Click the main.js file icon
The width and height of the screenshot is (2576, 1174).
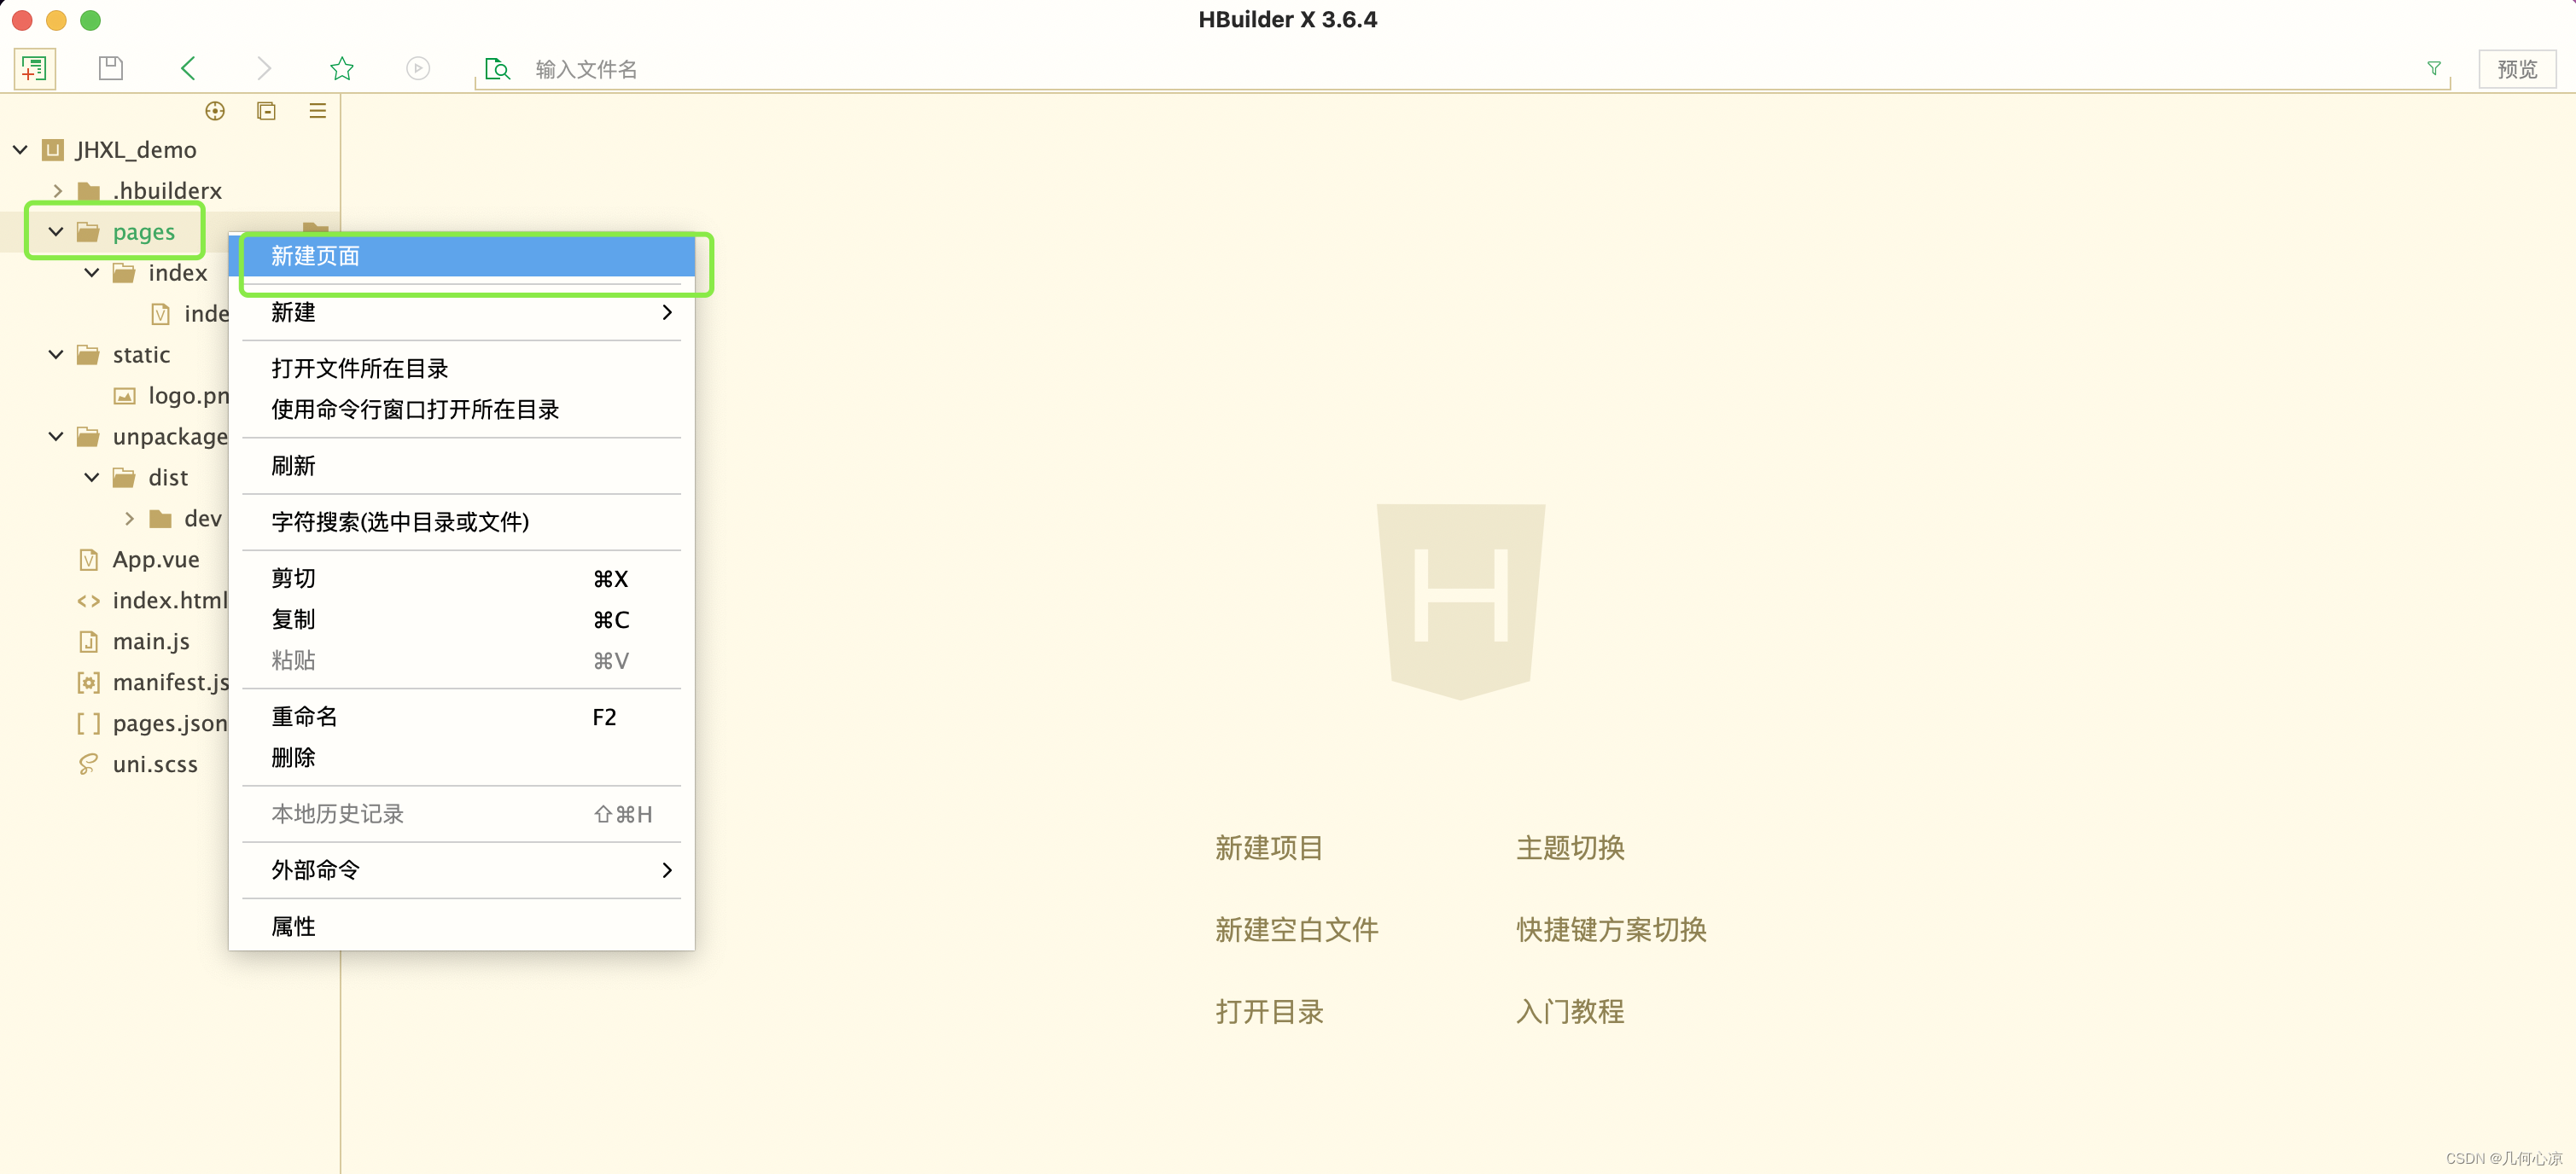click(89, 642)
